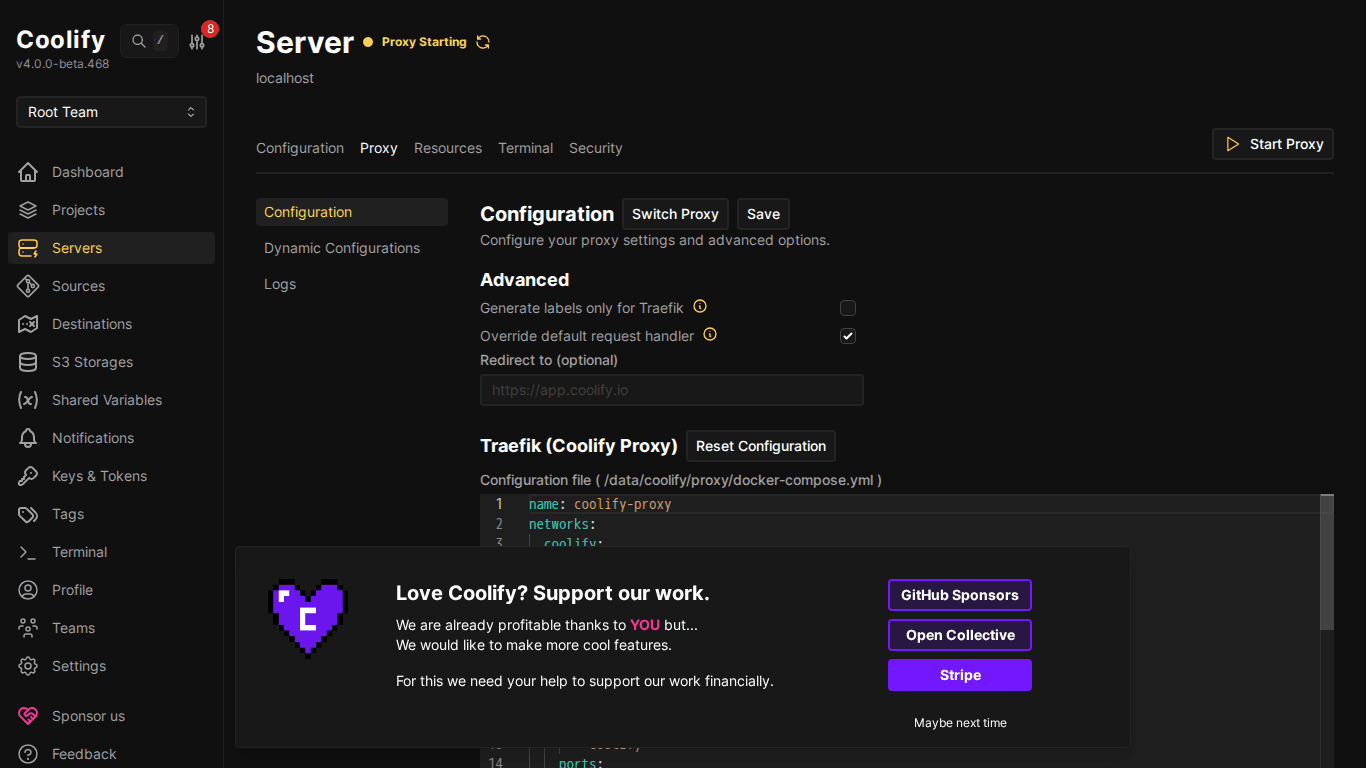Click the proxy status refresh icon

[483, 42]
